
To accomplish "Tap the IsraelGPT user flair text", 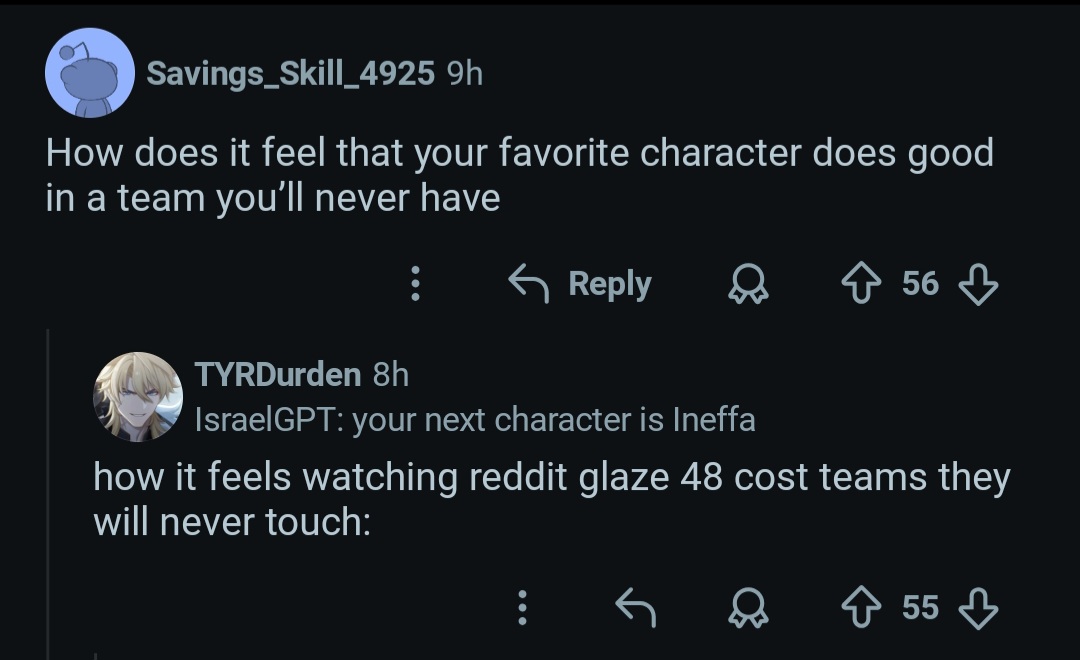I will [x=474, y=420].
